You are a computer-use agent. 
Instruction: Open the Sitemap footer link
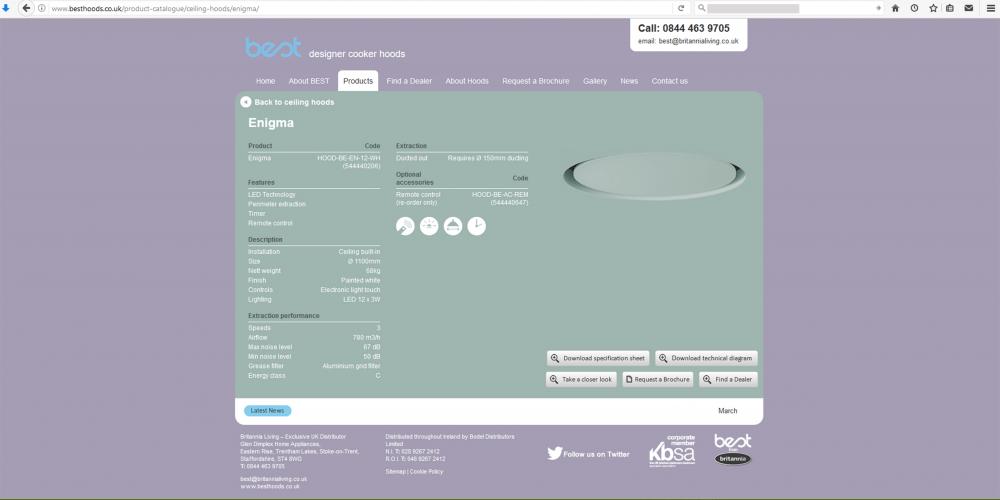(395, 472)
